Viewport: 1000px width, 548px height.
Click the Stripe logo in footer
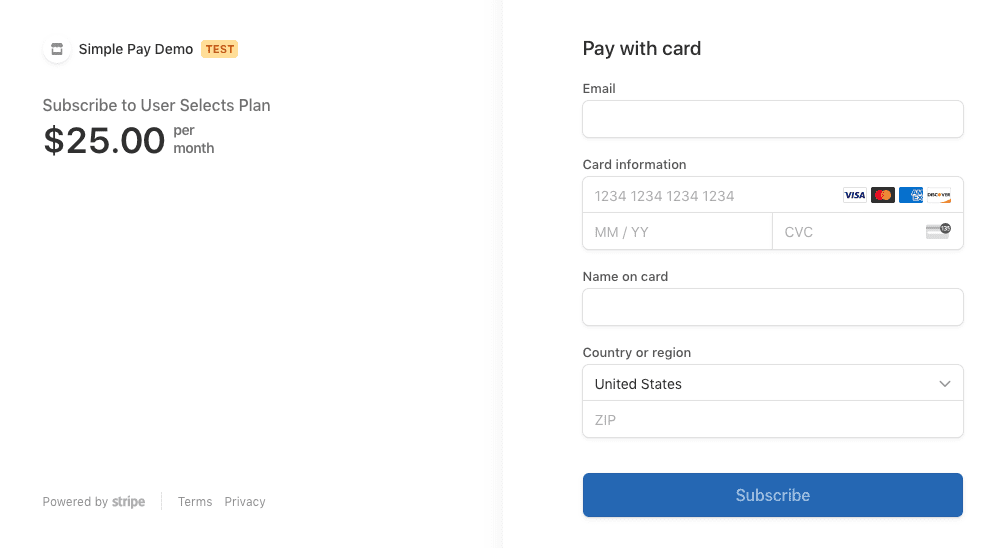click(128, 501)
